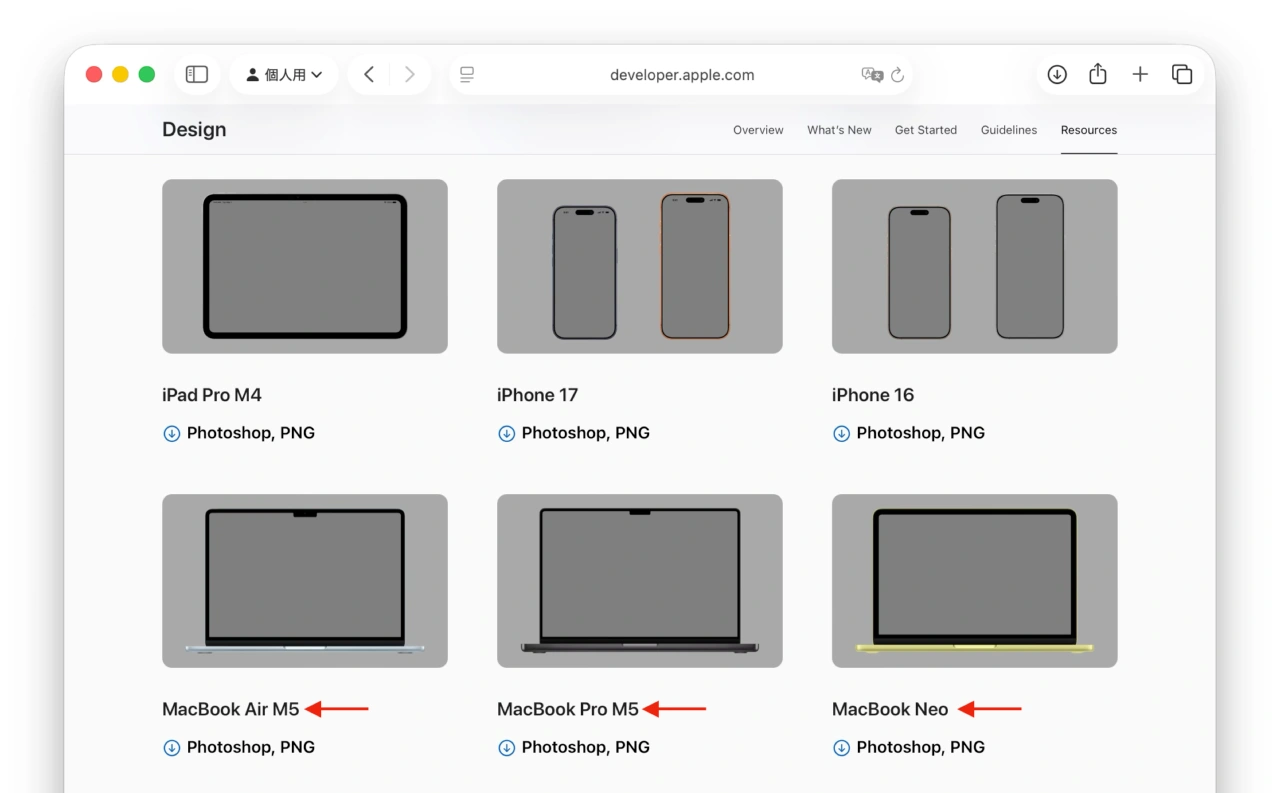
Task: Select the iPhone 16 preview thumbnail
Action: click(x=973, y=266)
